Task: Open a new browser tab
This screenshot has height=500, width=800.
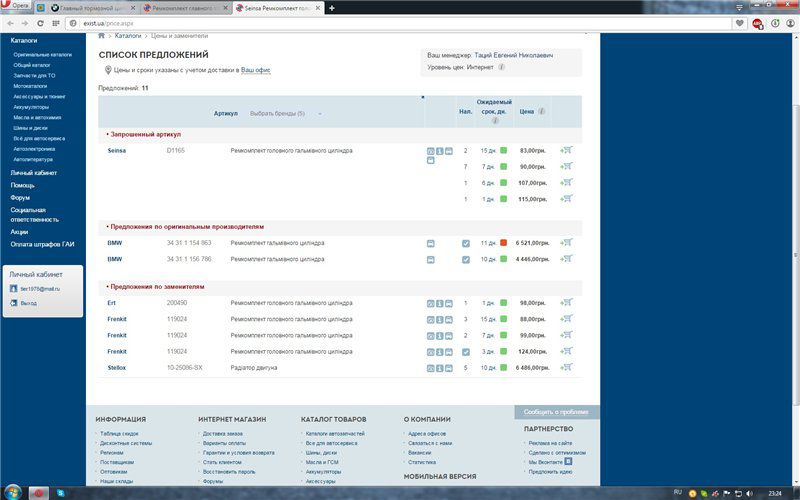Action: 332,8
